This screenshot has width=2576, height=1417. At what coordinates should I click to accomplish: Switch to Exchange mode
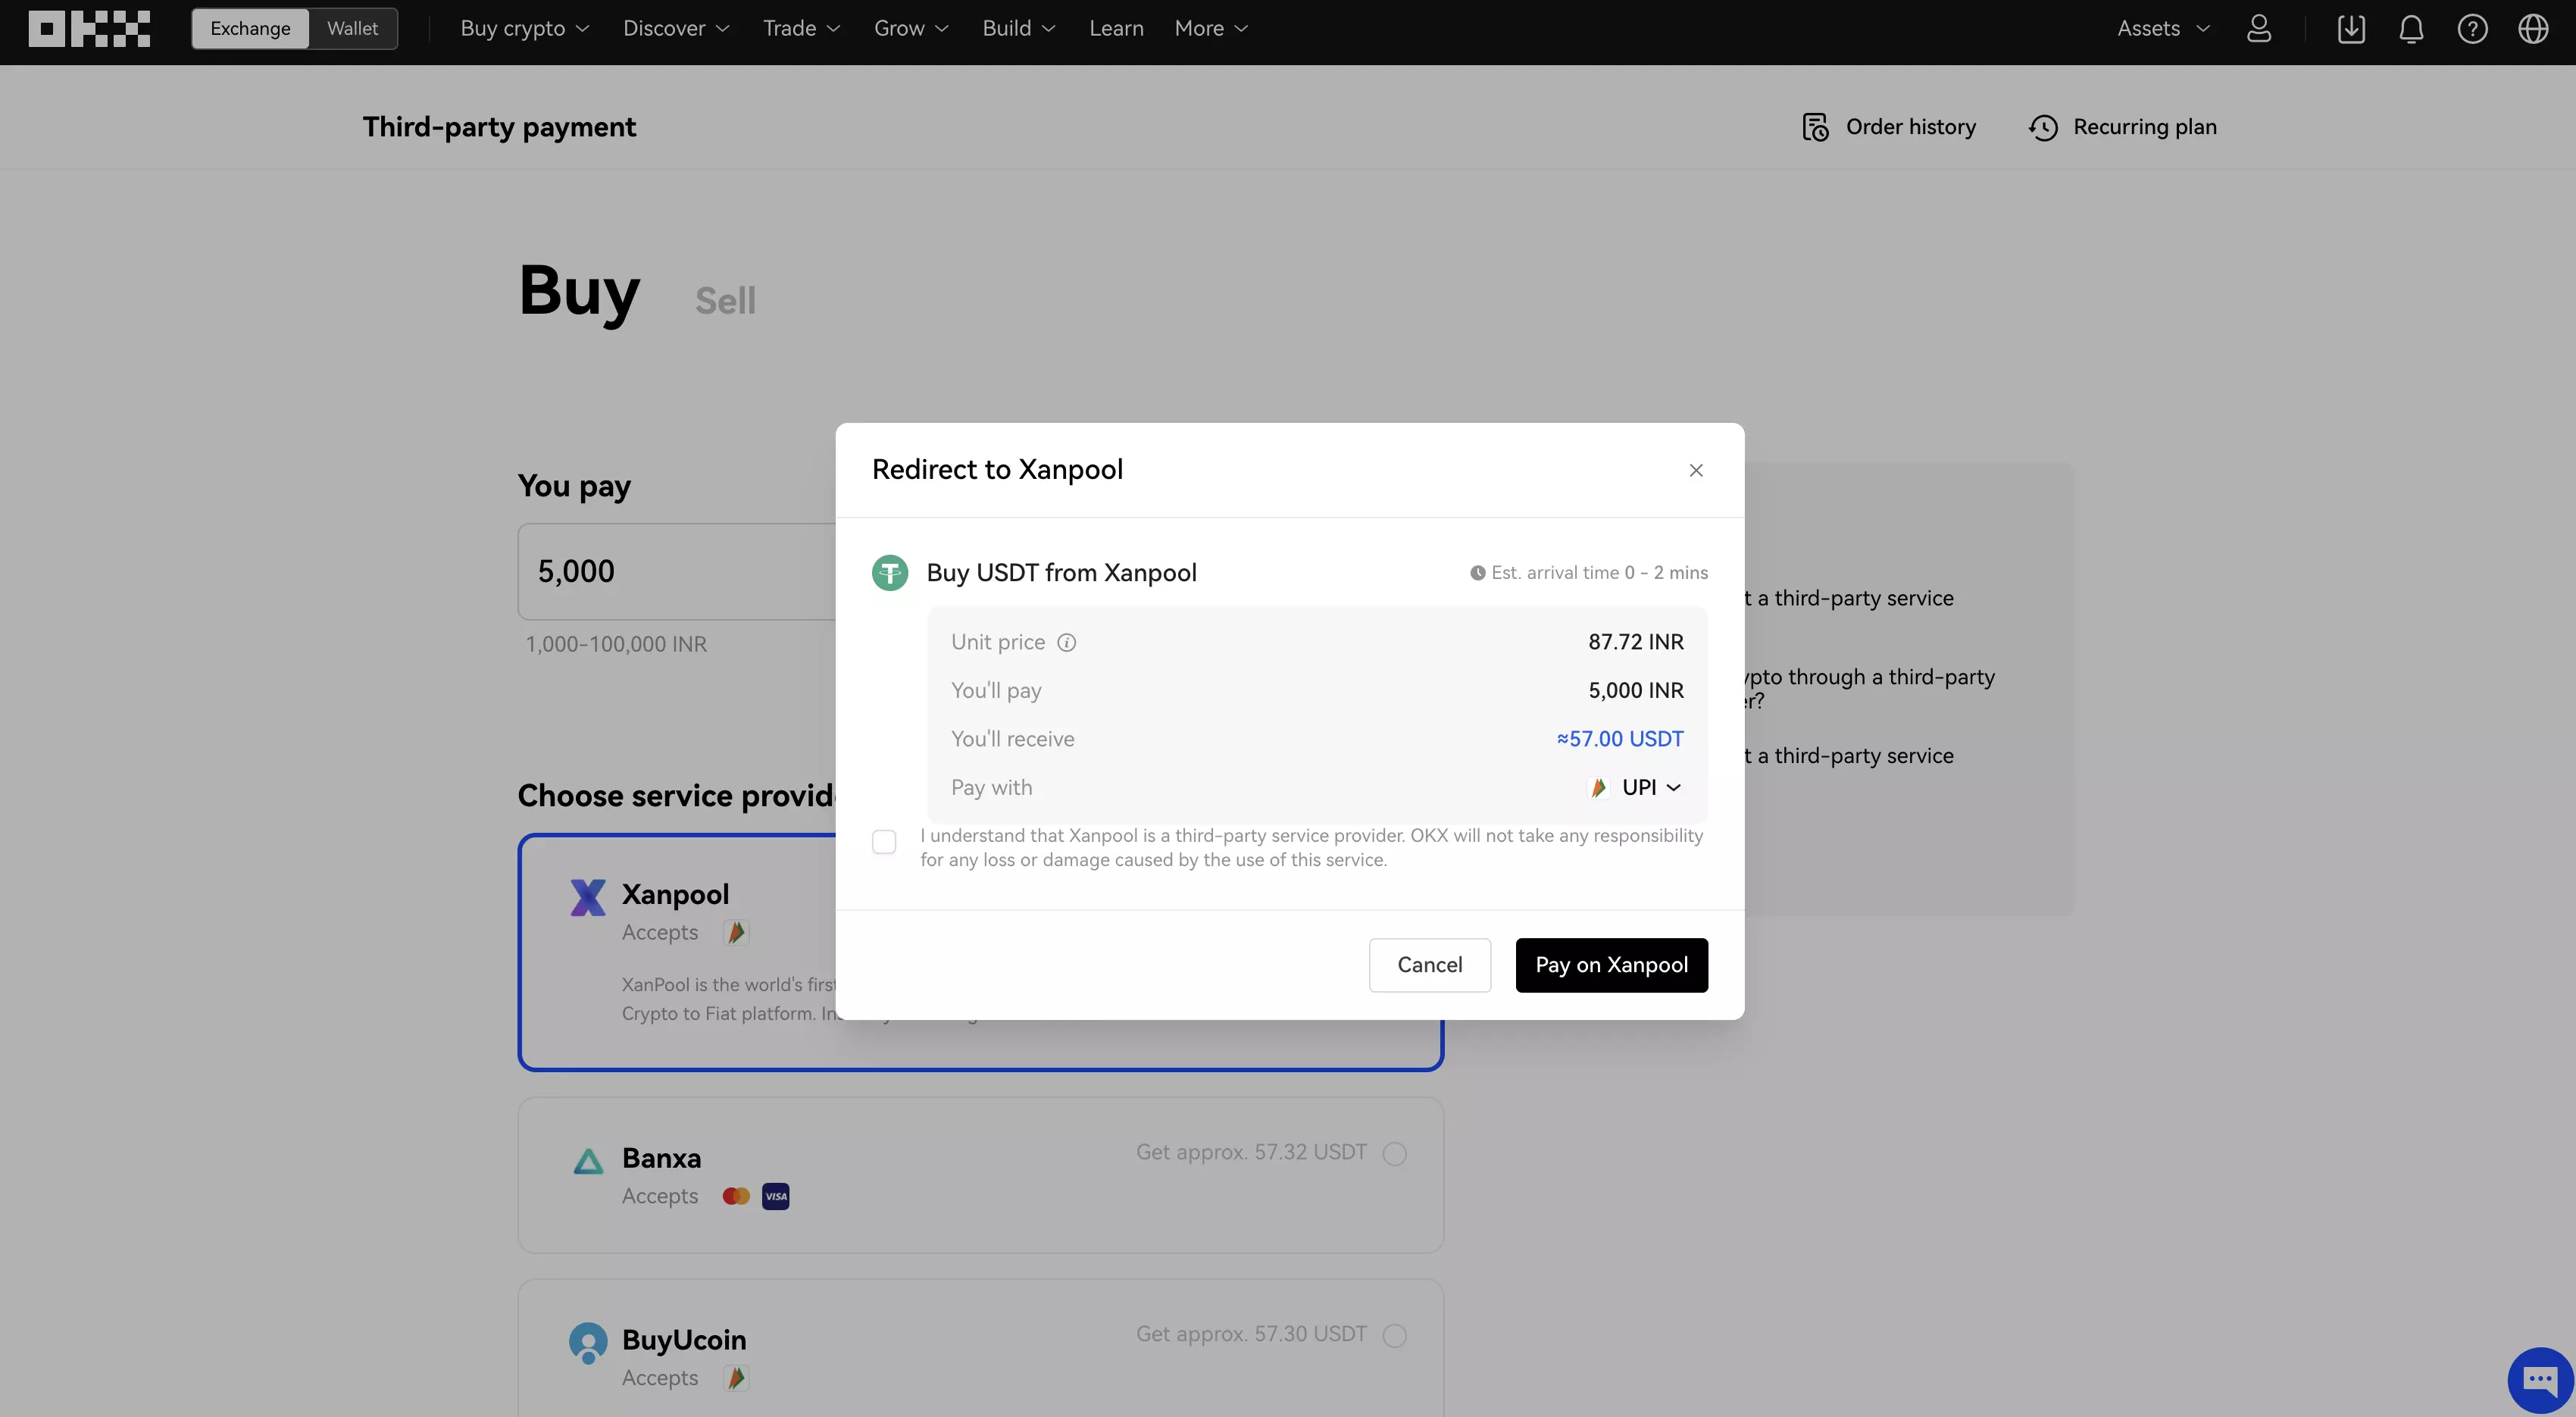(x=250, y=28)
